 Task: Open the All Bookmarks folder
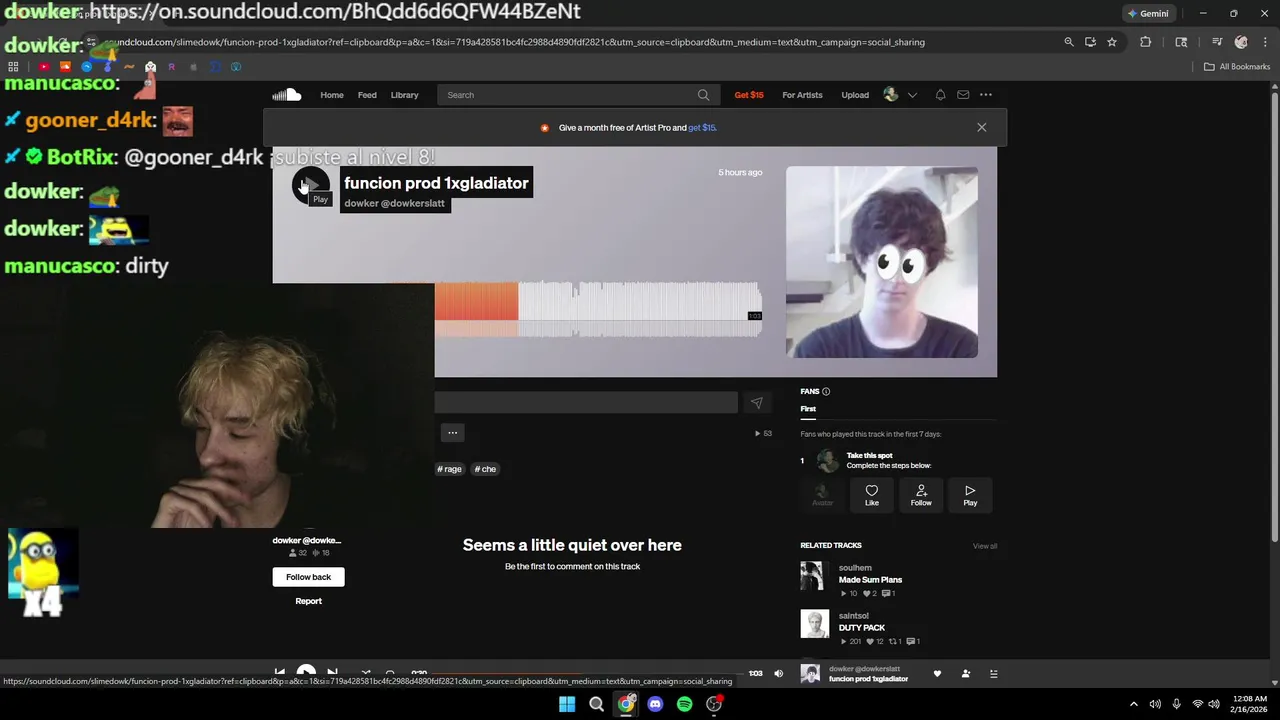coord(1237,67)
